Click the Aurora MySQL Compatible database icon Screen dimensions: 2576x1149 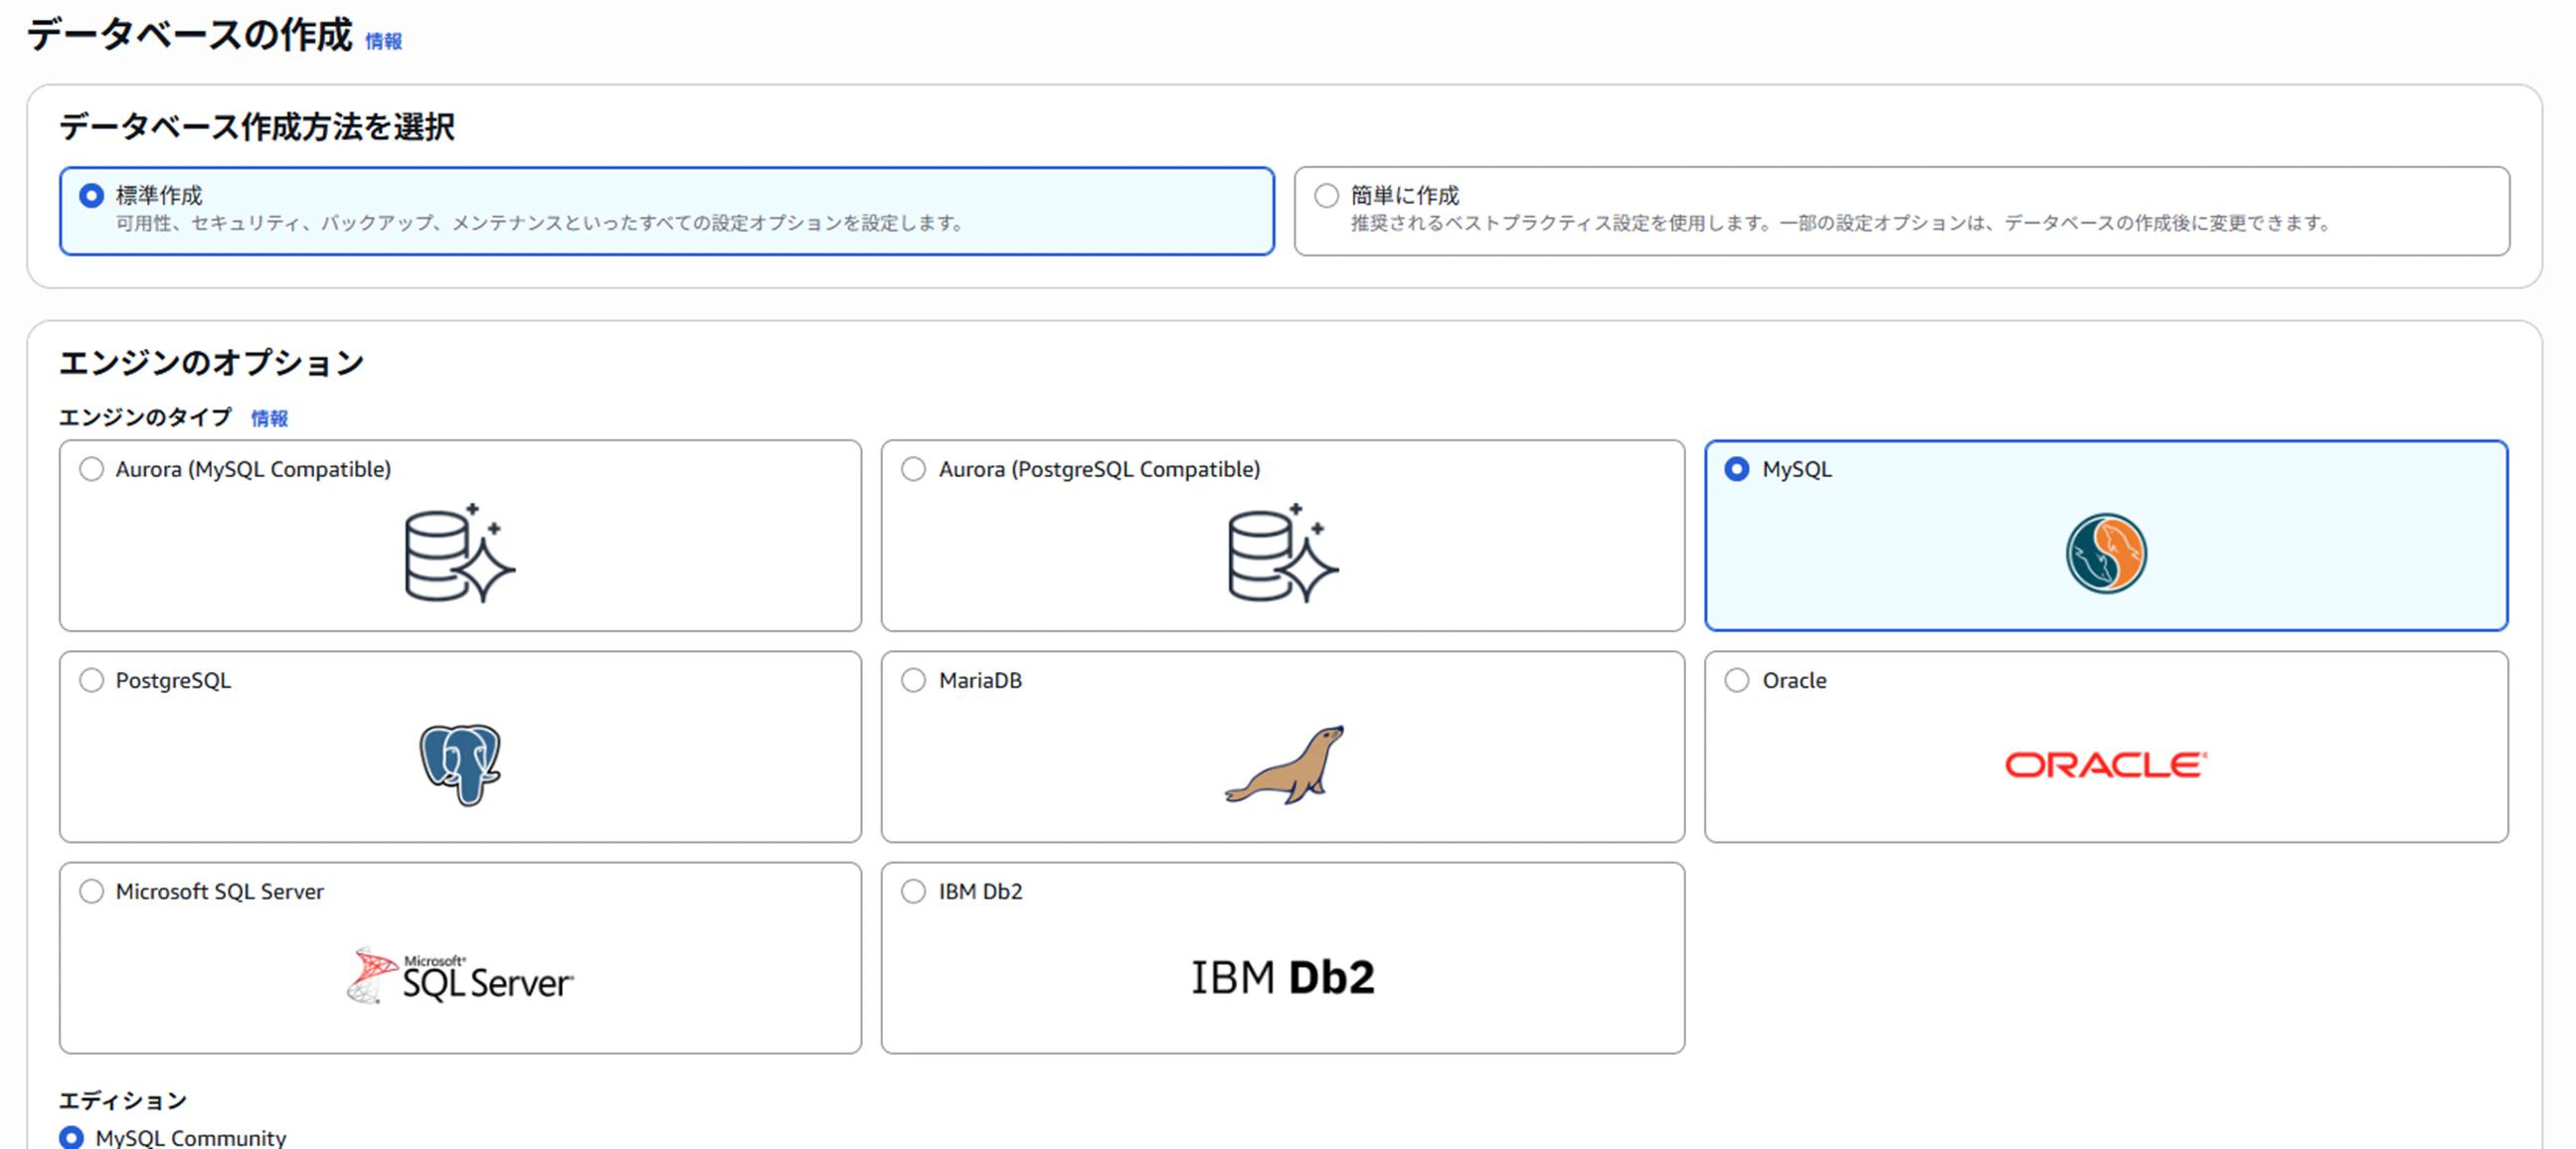pyautogui.click(x=459, y=553)
